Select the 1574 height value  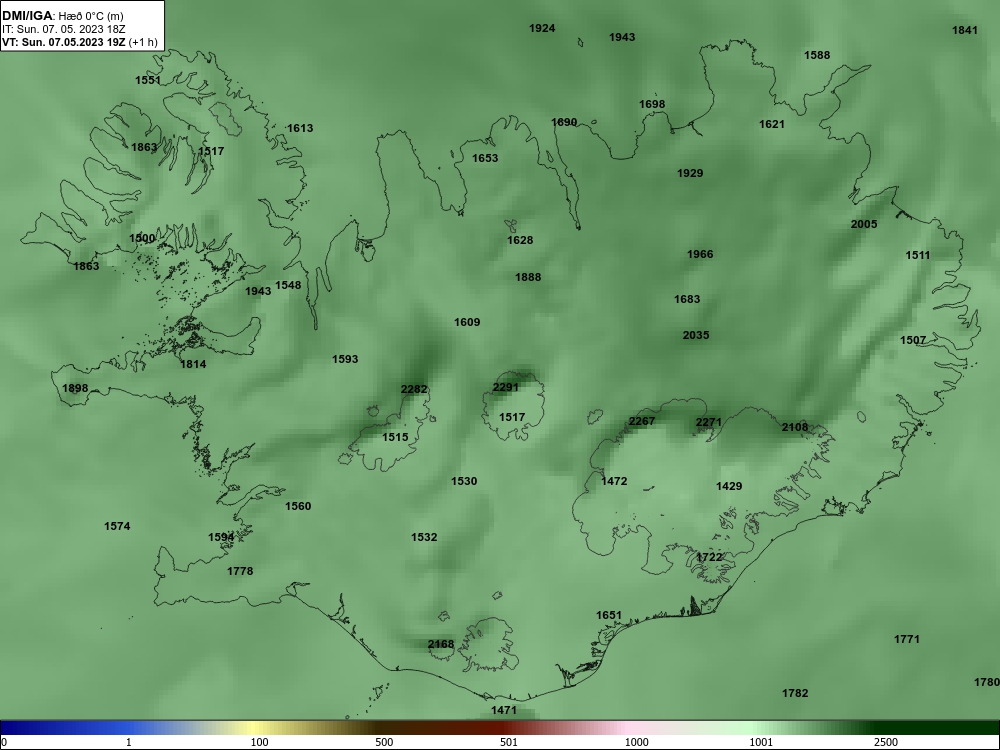tap(117, 526)
